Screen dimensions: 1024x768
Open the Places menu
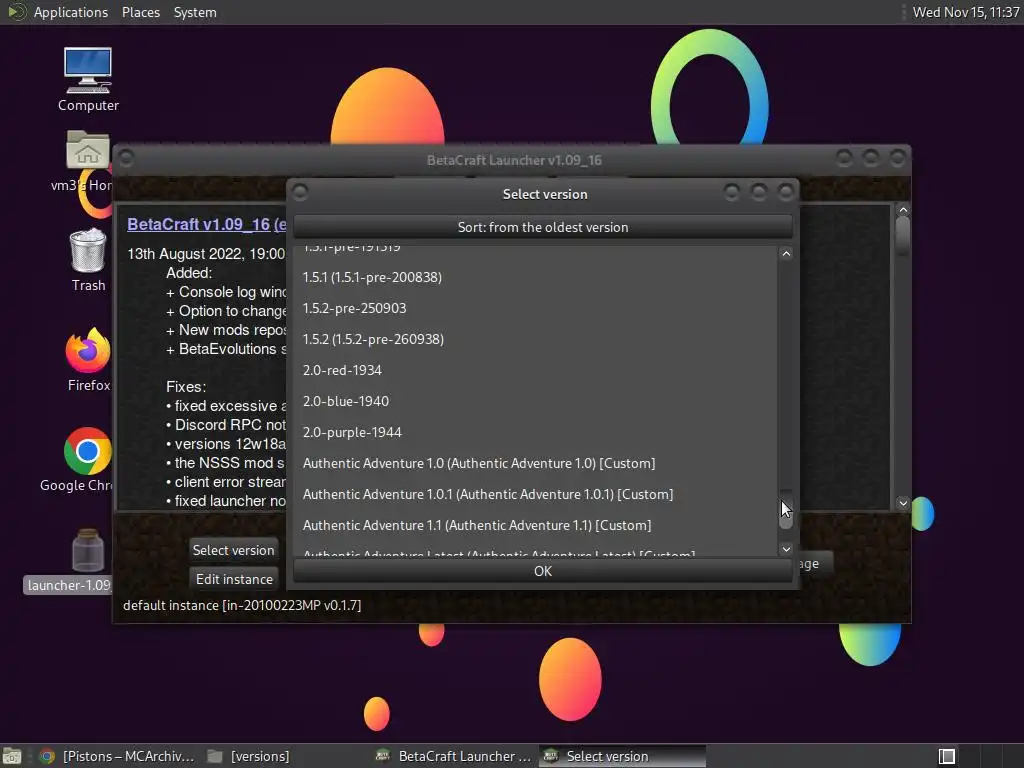point(141,12)
